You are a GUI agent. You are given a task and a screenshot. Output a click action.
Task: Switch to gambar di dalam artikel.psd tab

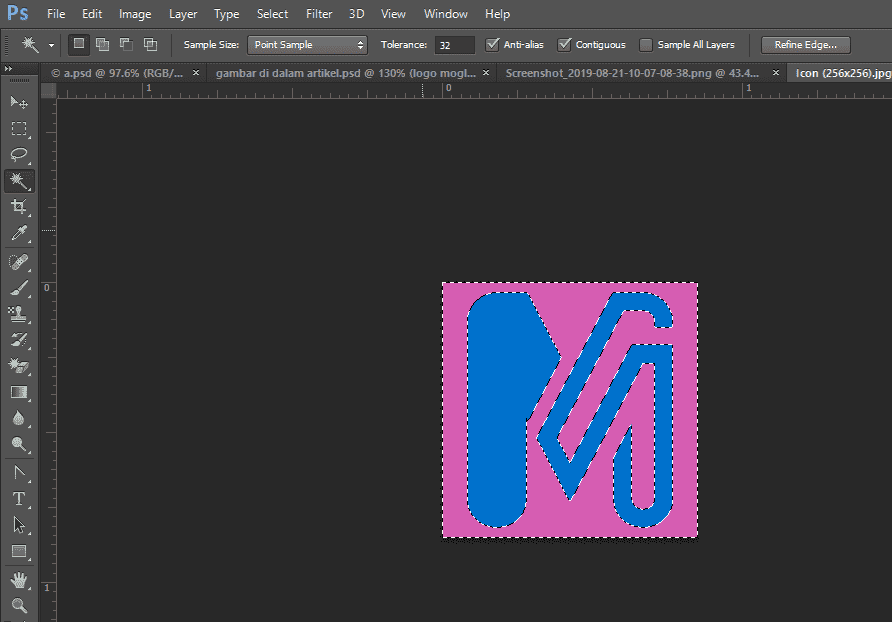tap(345, 73)
